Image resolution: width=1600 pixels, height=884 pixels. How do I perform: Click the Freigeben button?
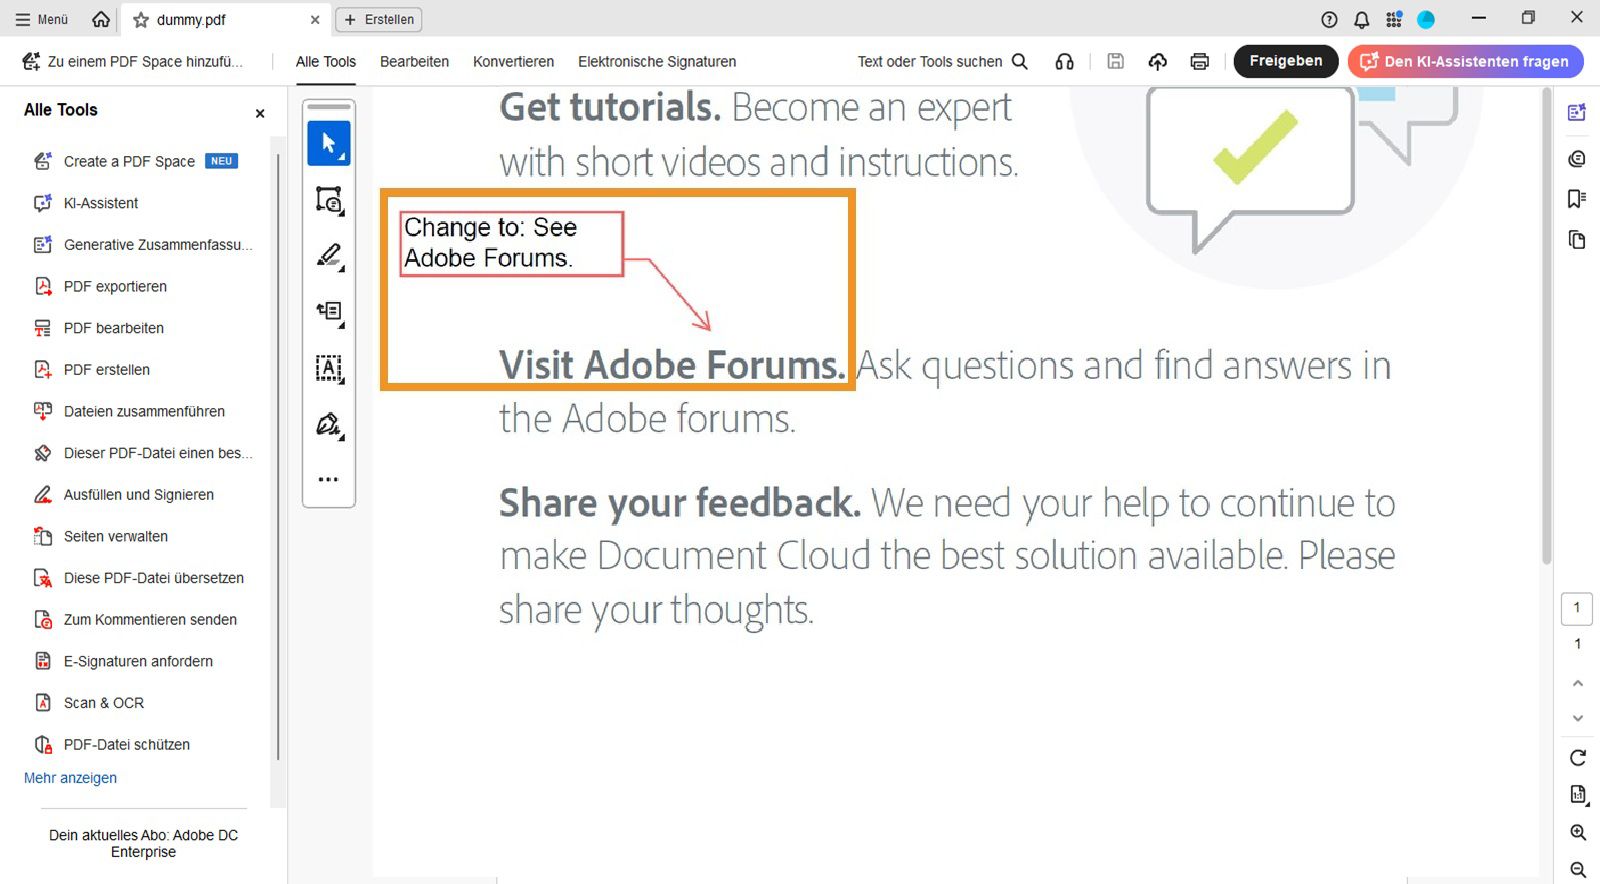pyautogui.click(x=1285, y=61)
